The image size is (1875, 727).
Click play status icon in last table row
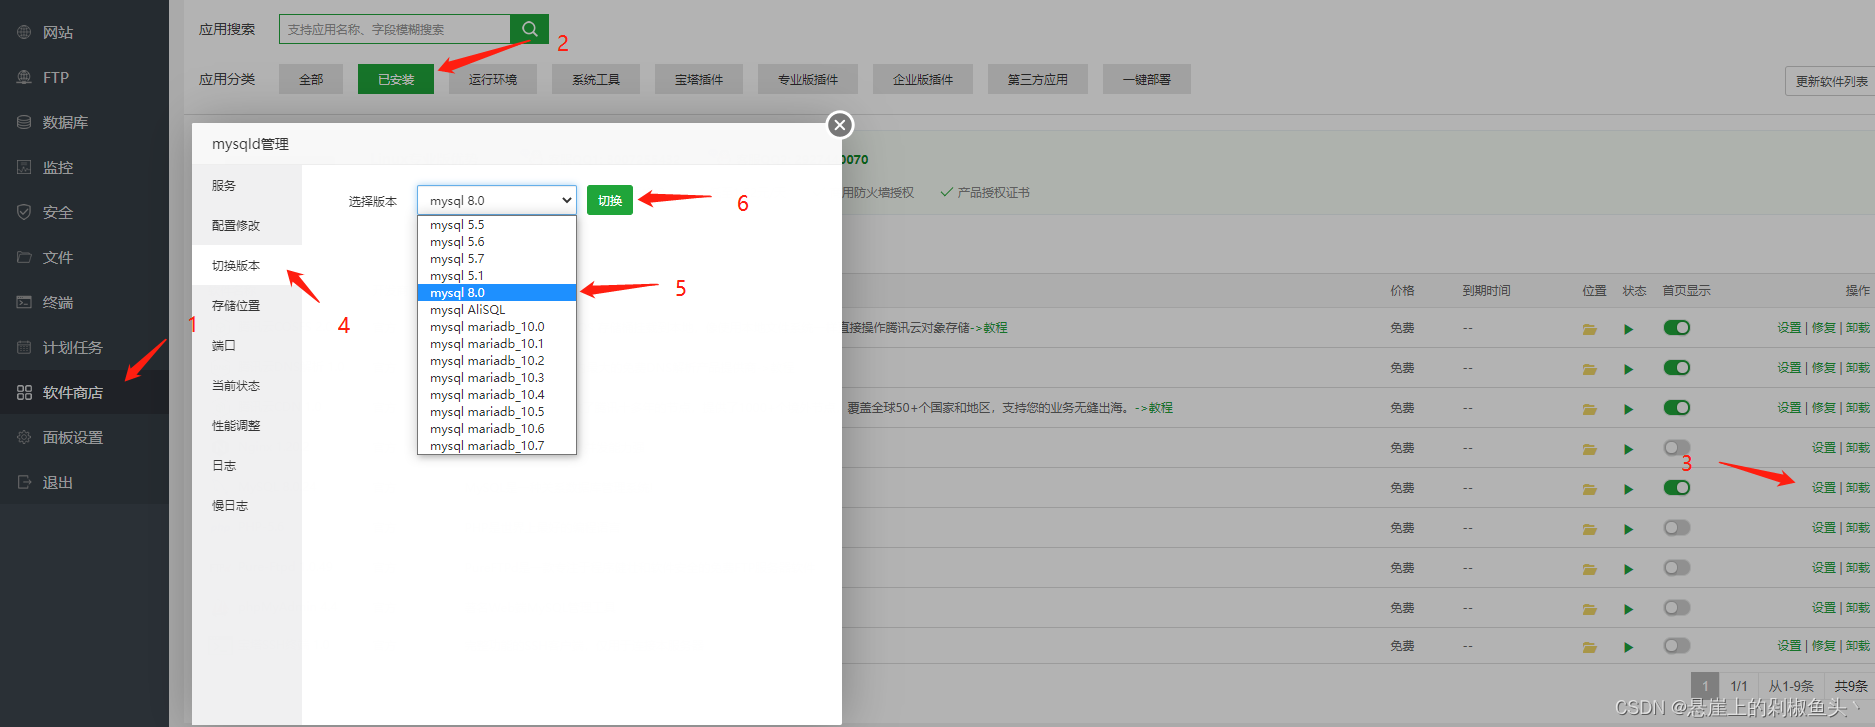[x=1628, y=647]
